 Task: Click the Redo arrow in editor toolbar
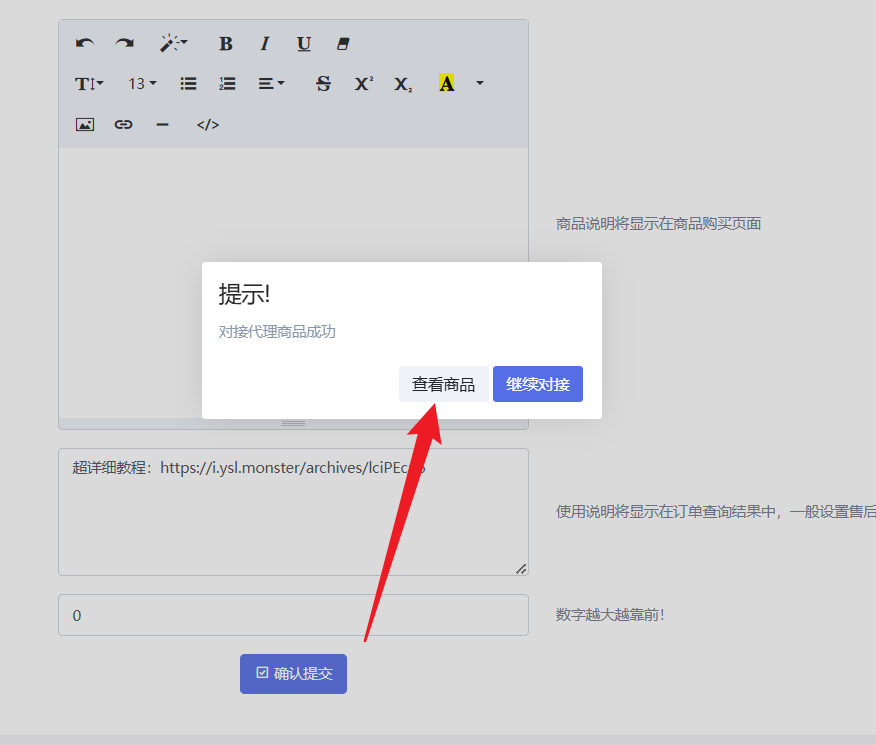(x=124, y=44)
